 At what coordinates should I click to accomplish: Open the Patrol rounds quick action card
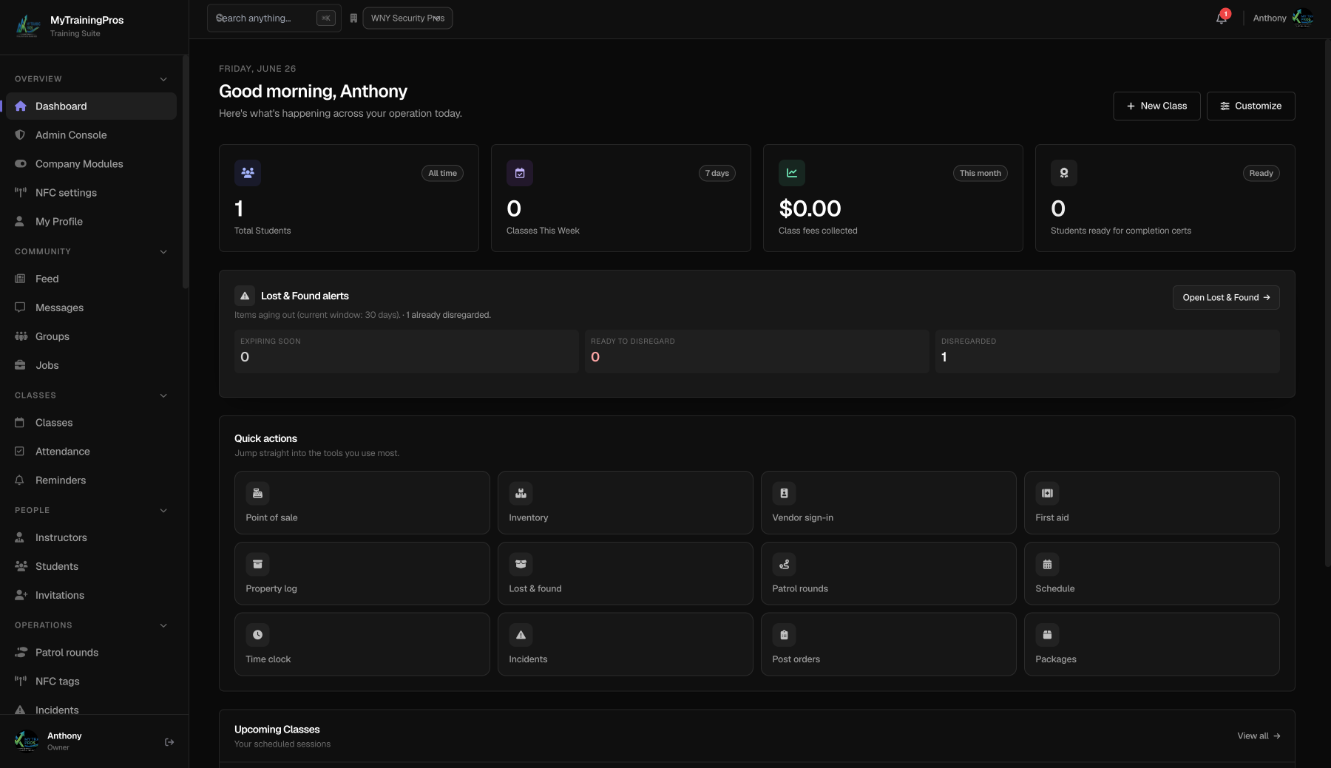(x=889, y=574)
